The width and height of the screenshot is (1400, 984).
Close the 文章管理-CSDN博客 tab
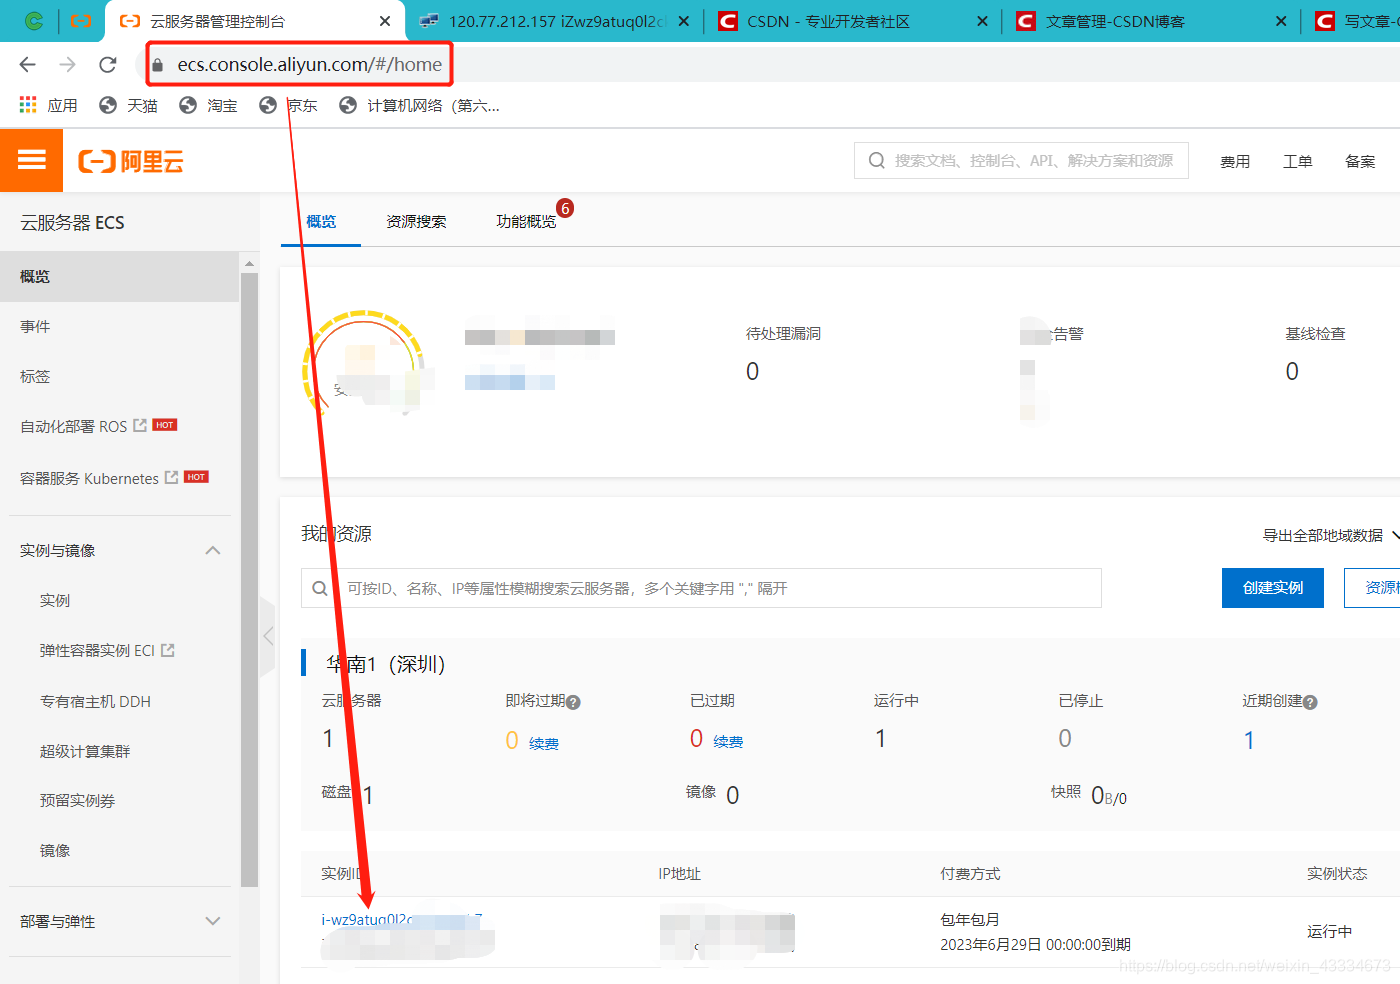(1281, 21)
